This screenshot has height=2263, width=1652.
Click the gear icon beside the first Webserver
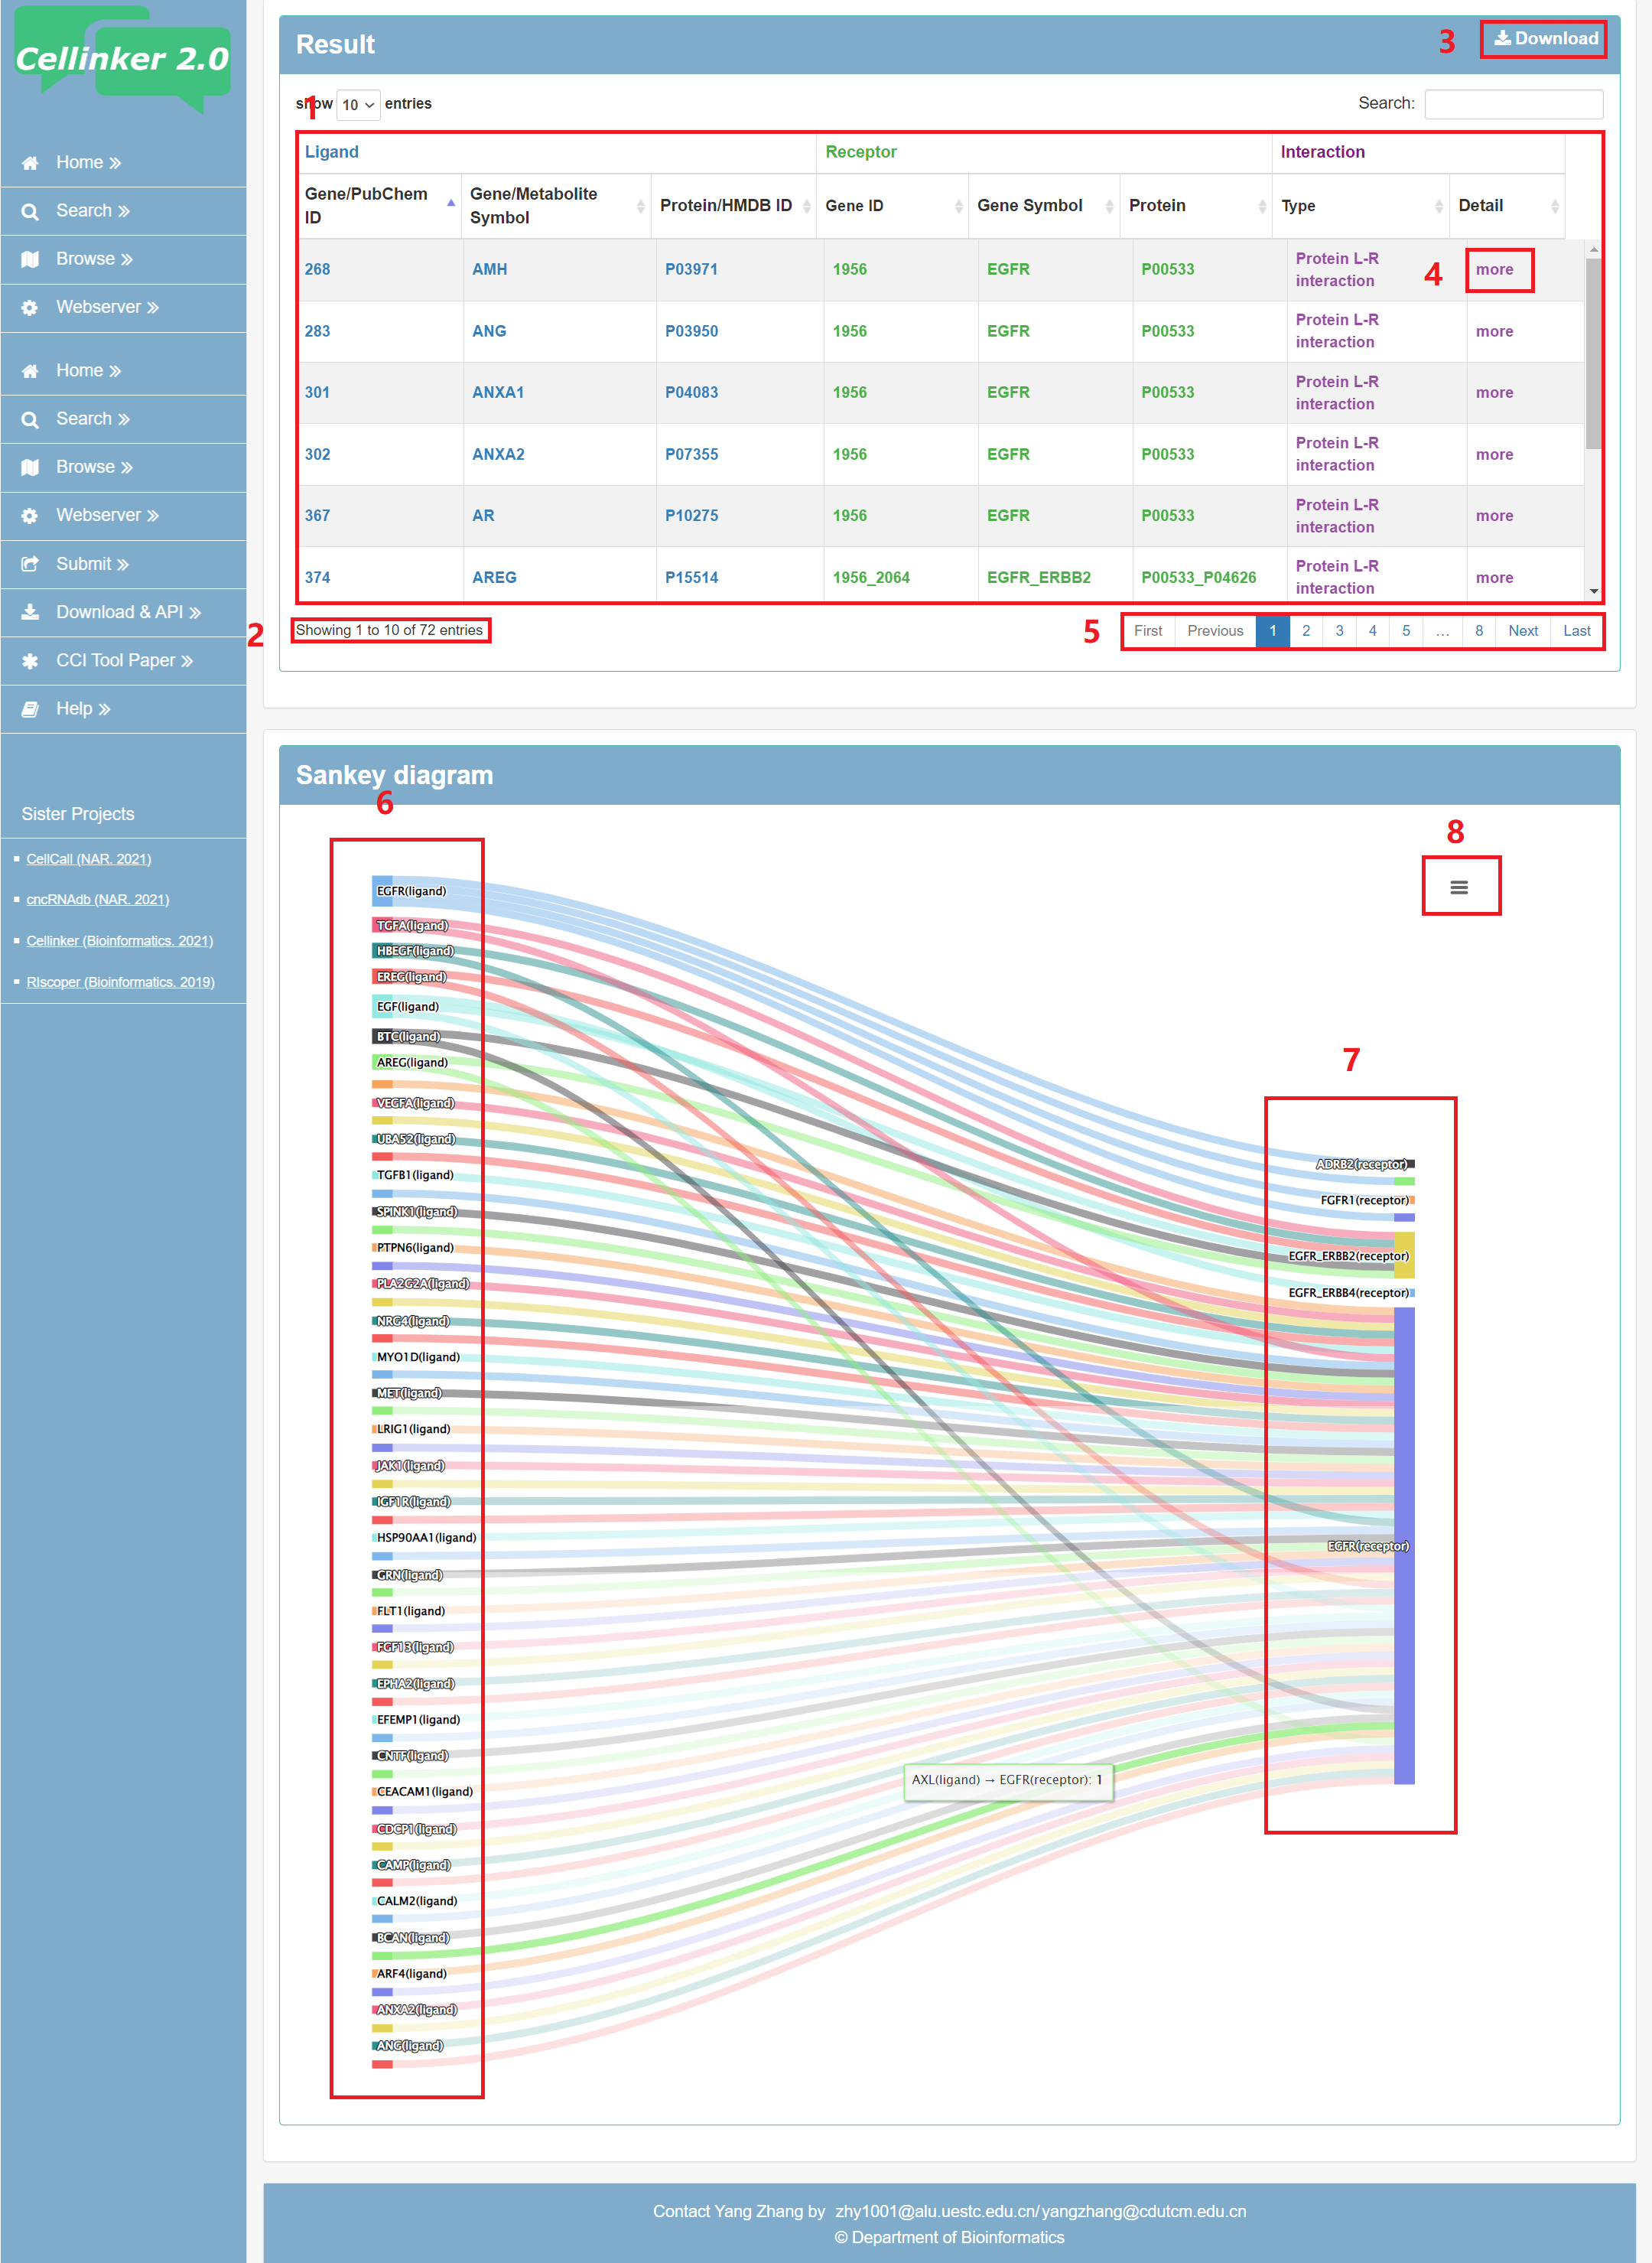[x=30, y=307]
